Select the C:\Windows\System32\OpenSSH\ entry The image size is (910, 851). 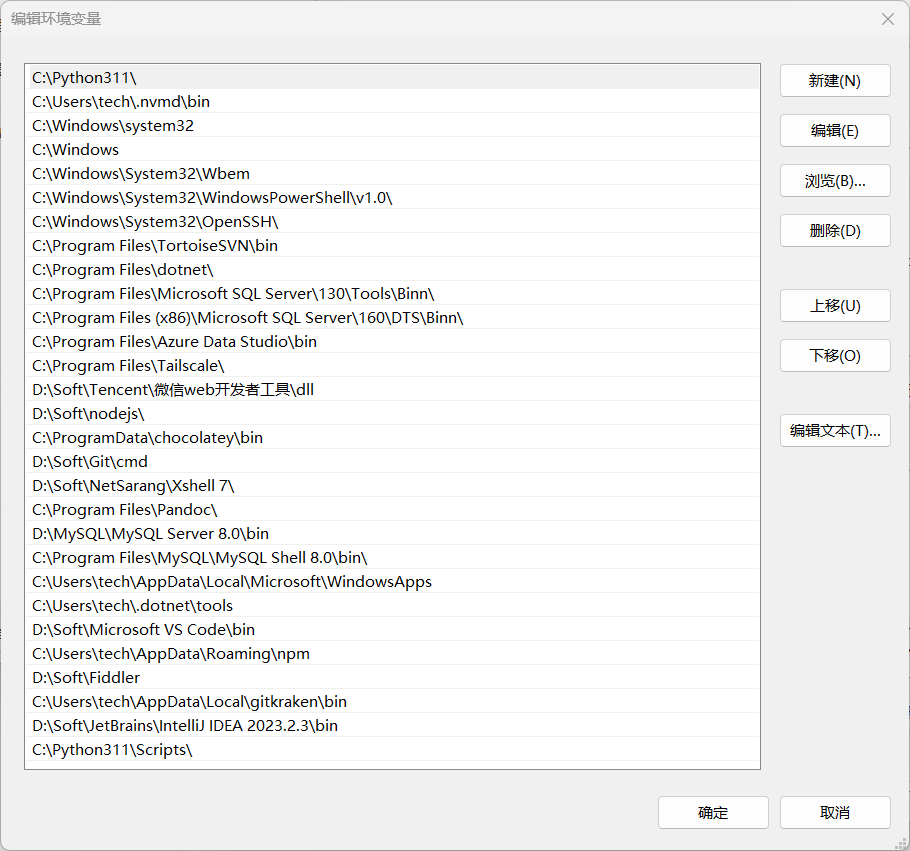[x=392, y=221]
